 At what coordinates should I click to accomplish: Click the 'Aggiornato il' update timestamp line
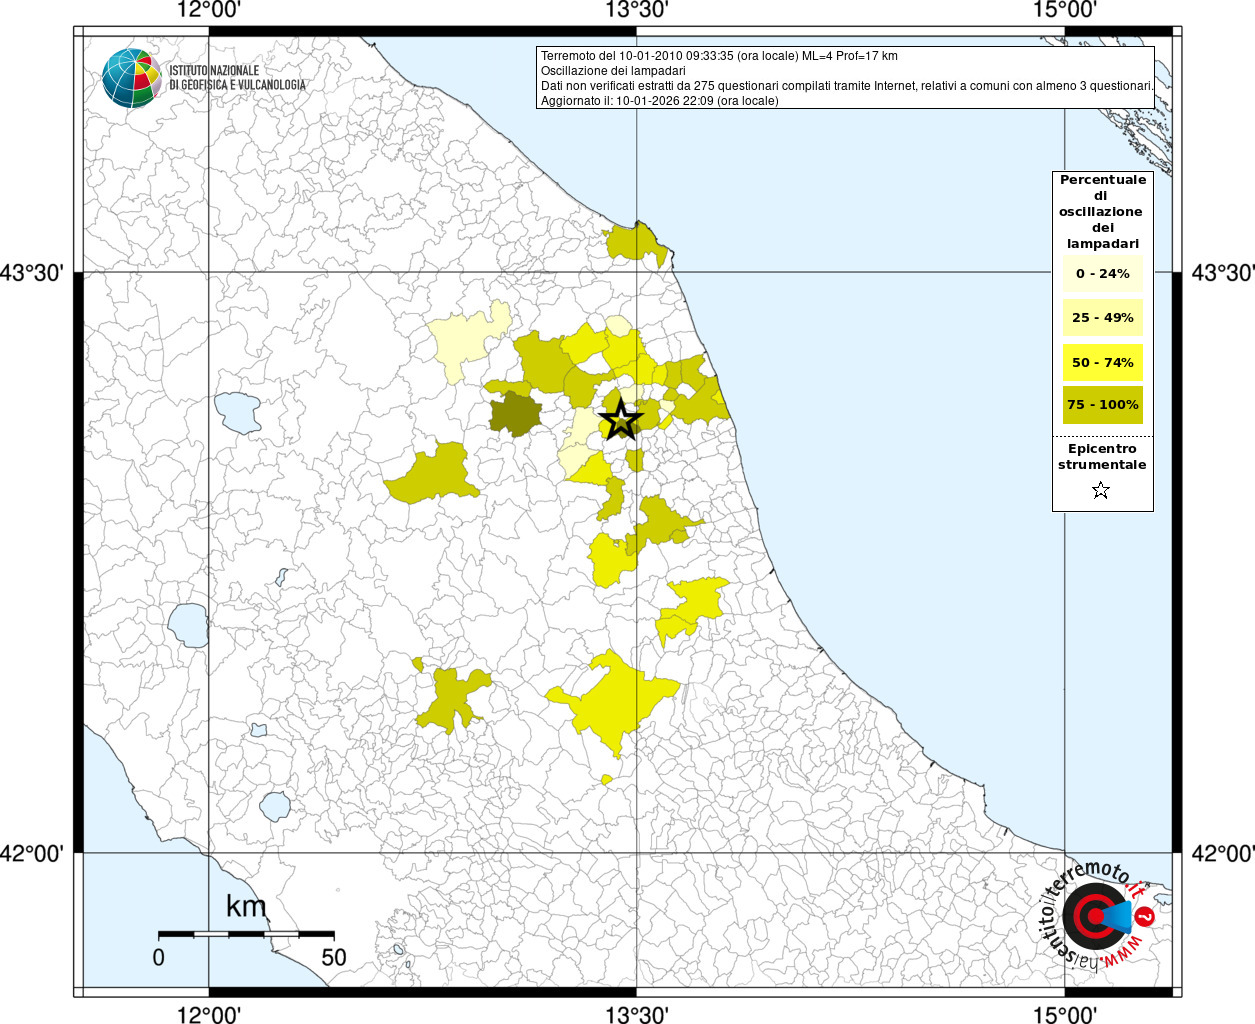coord(659,101)
